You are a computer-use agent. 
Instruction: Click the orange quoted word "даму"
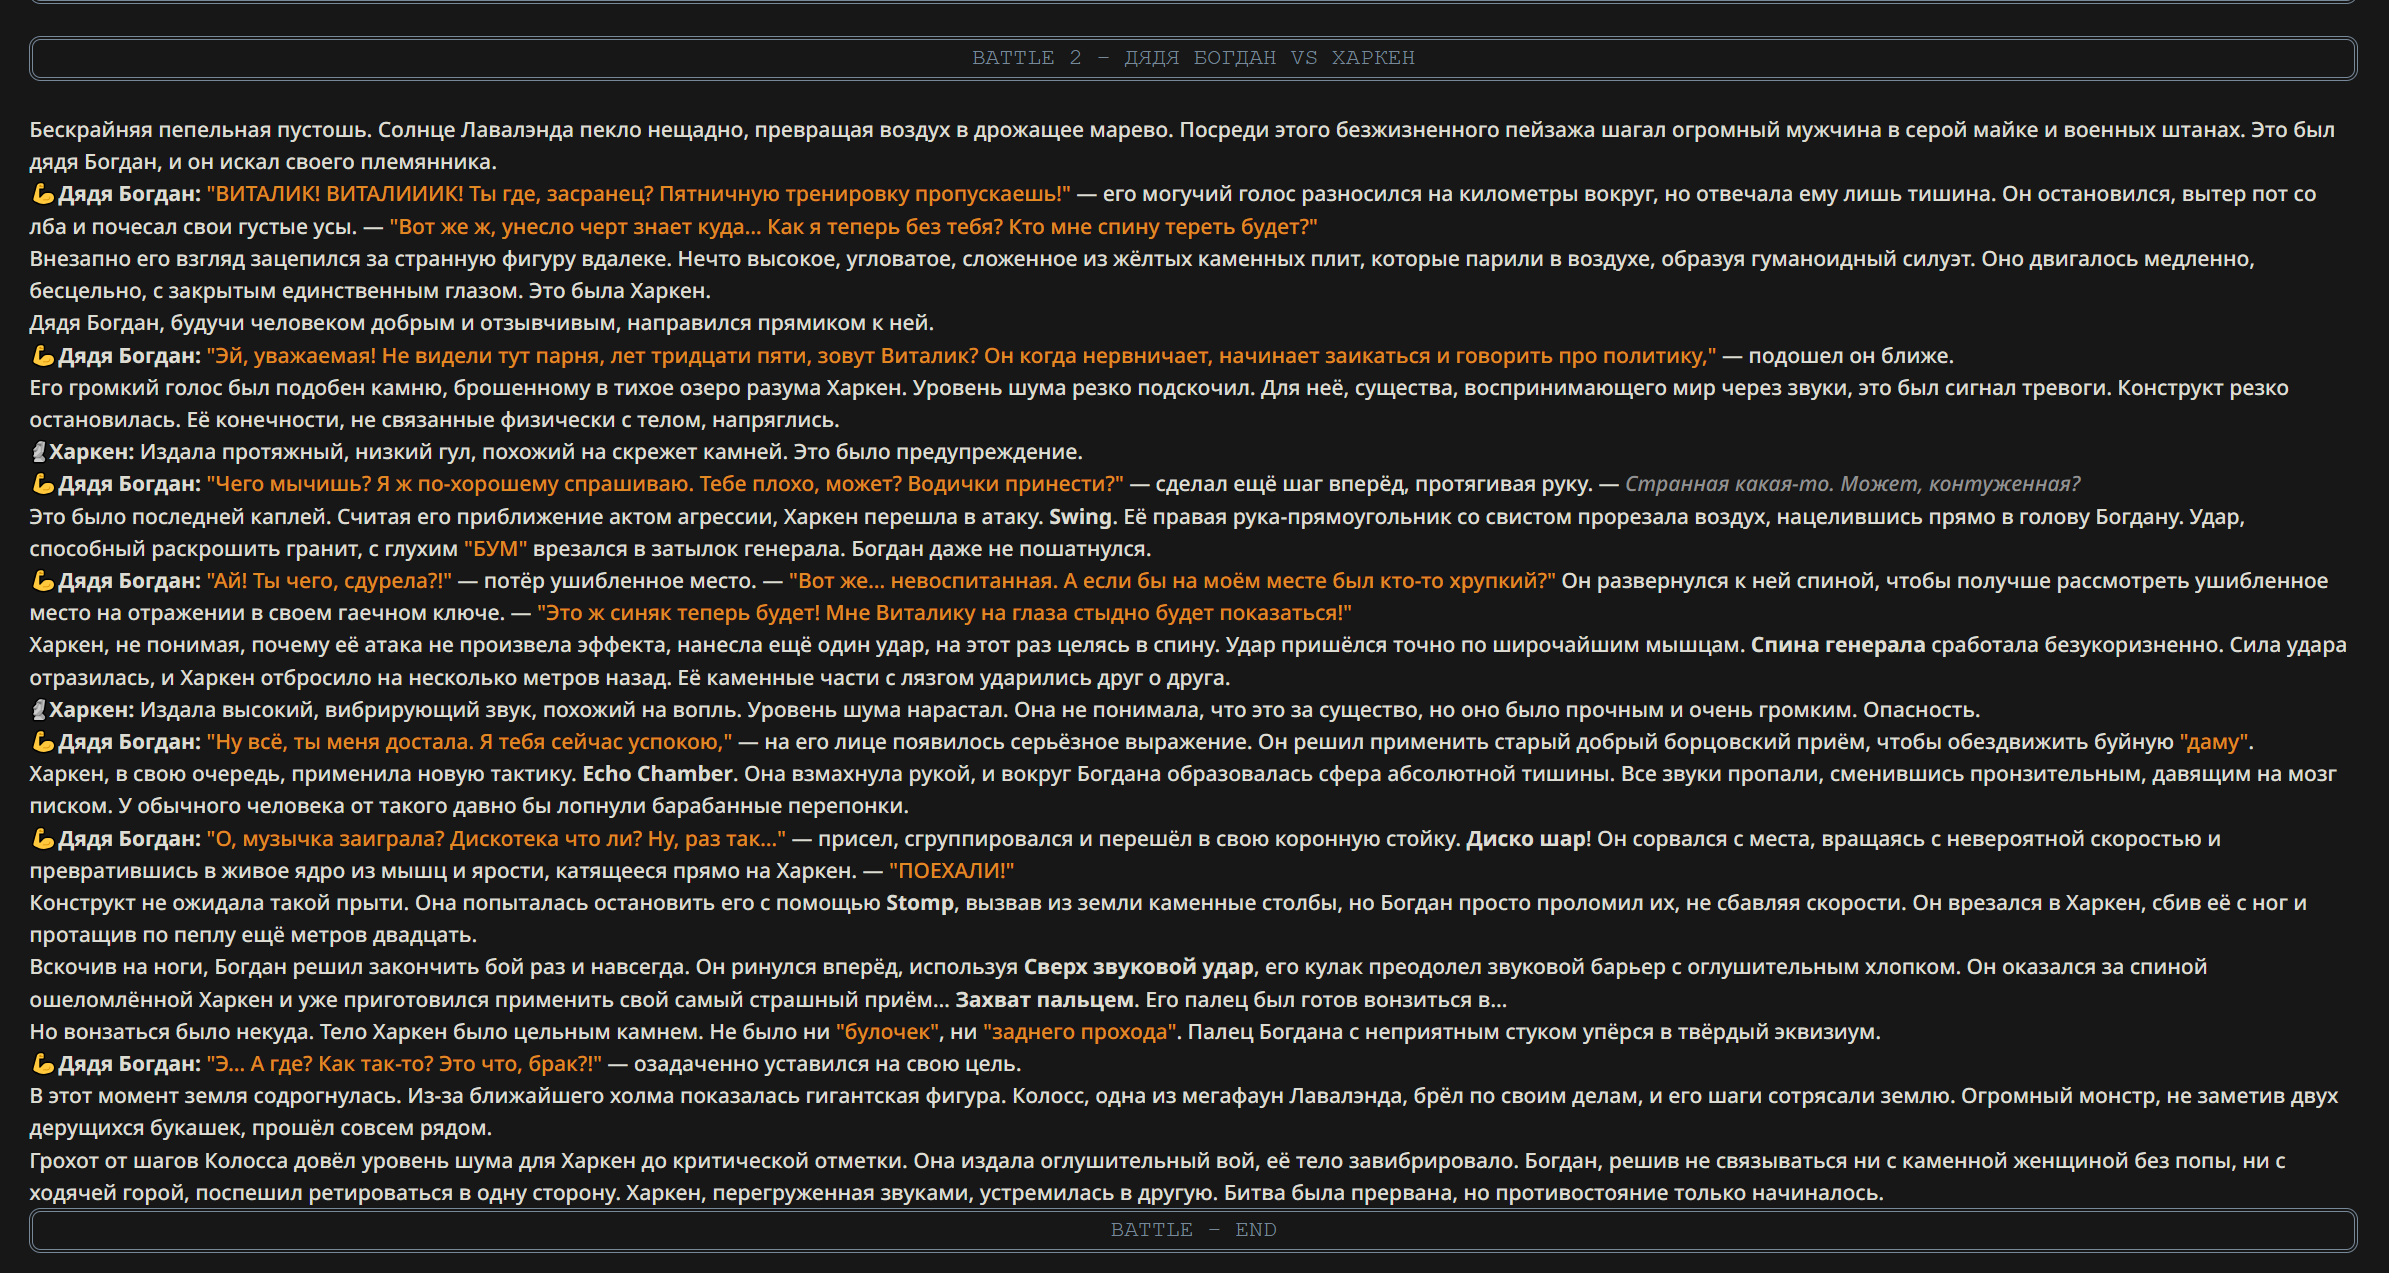[2214, 742]
